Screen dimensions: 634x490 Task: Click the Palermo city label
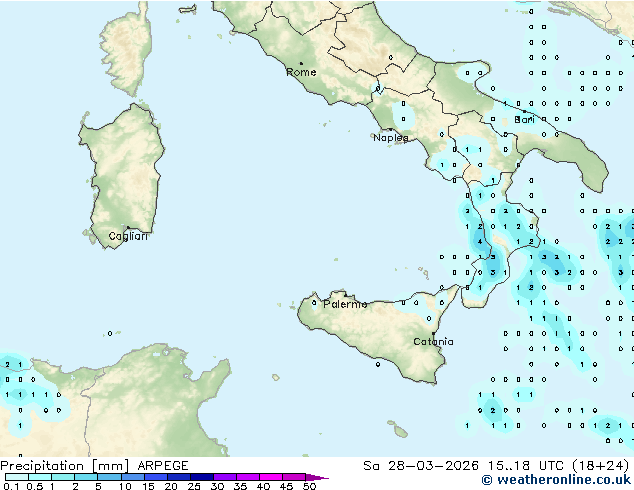point(345,304)
